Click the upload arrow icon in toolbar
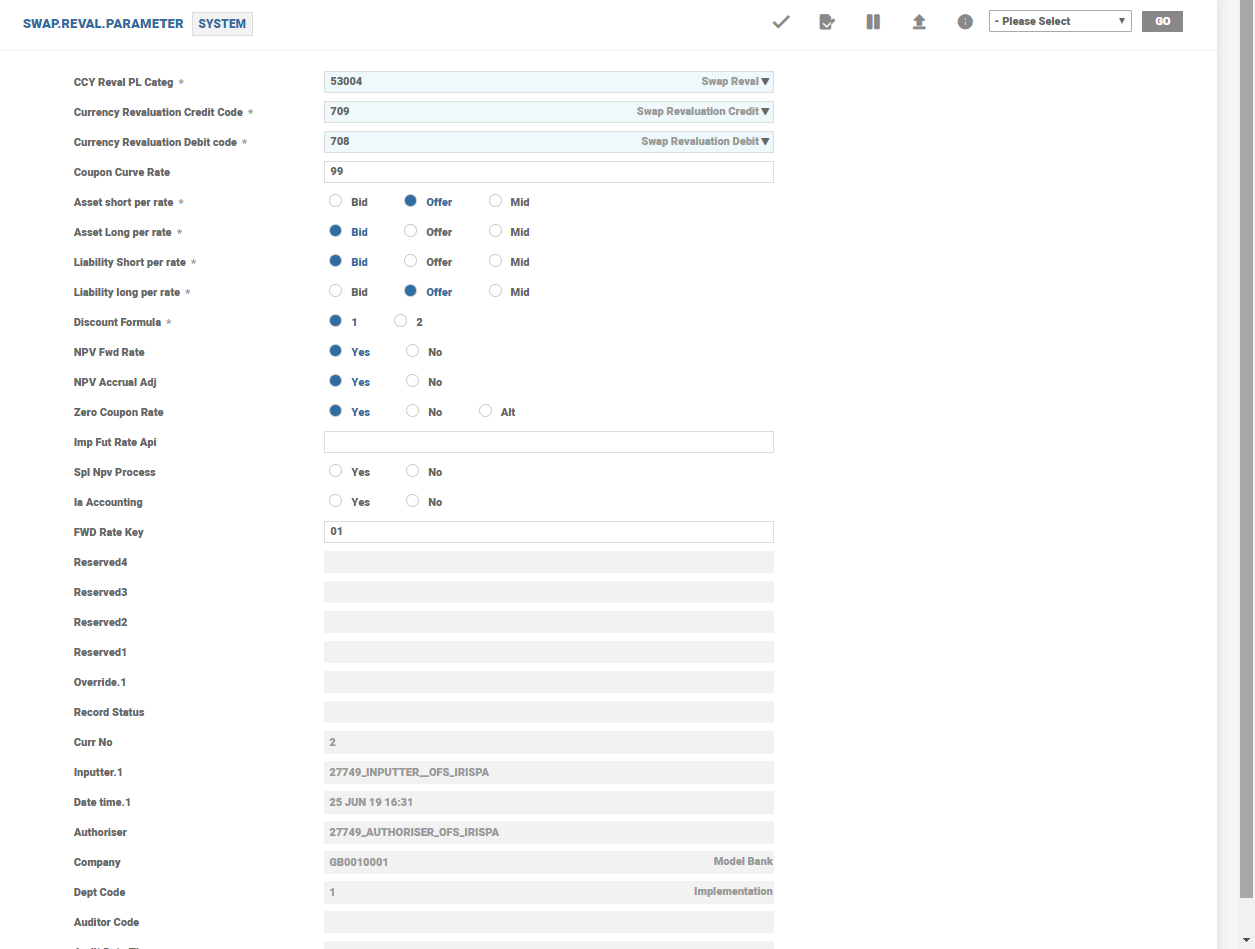The image size is (1255, 949). (919, 22)
